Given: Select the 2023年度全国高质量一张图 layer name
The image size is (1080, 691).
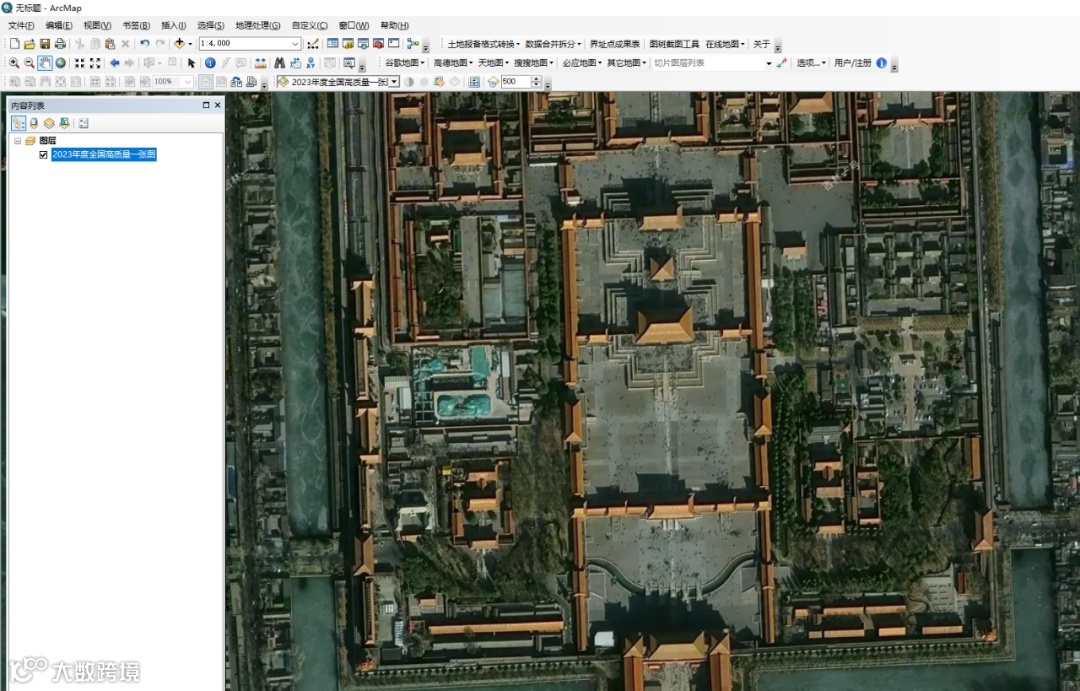Looking at the screenshot, I should click(x=104, y=154).
